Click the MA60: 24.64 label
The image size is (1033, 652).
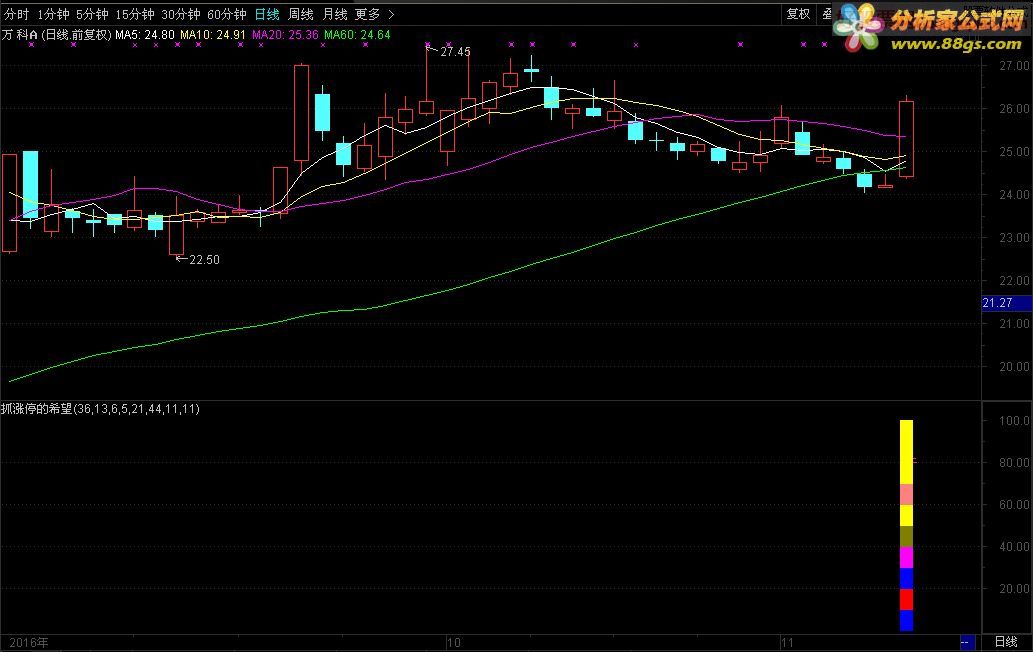click(x=357, y=34)
